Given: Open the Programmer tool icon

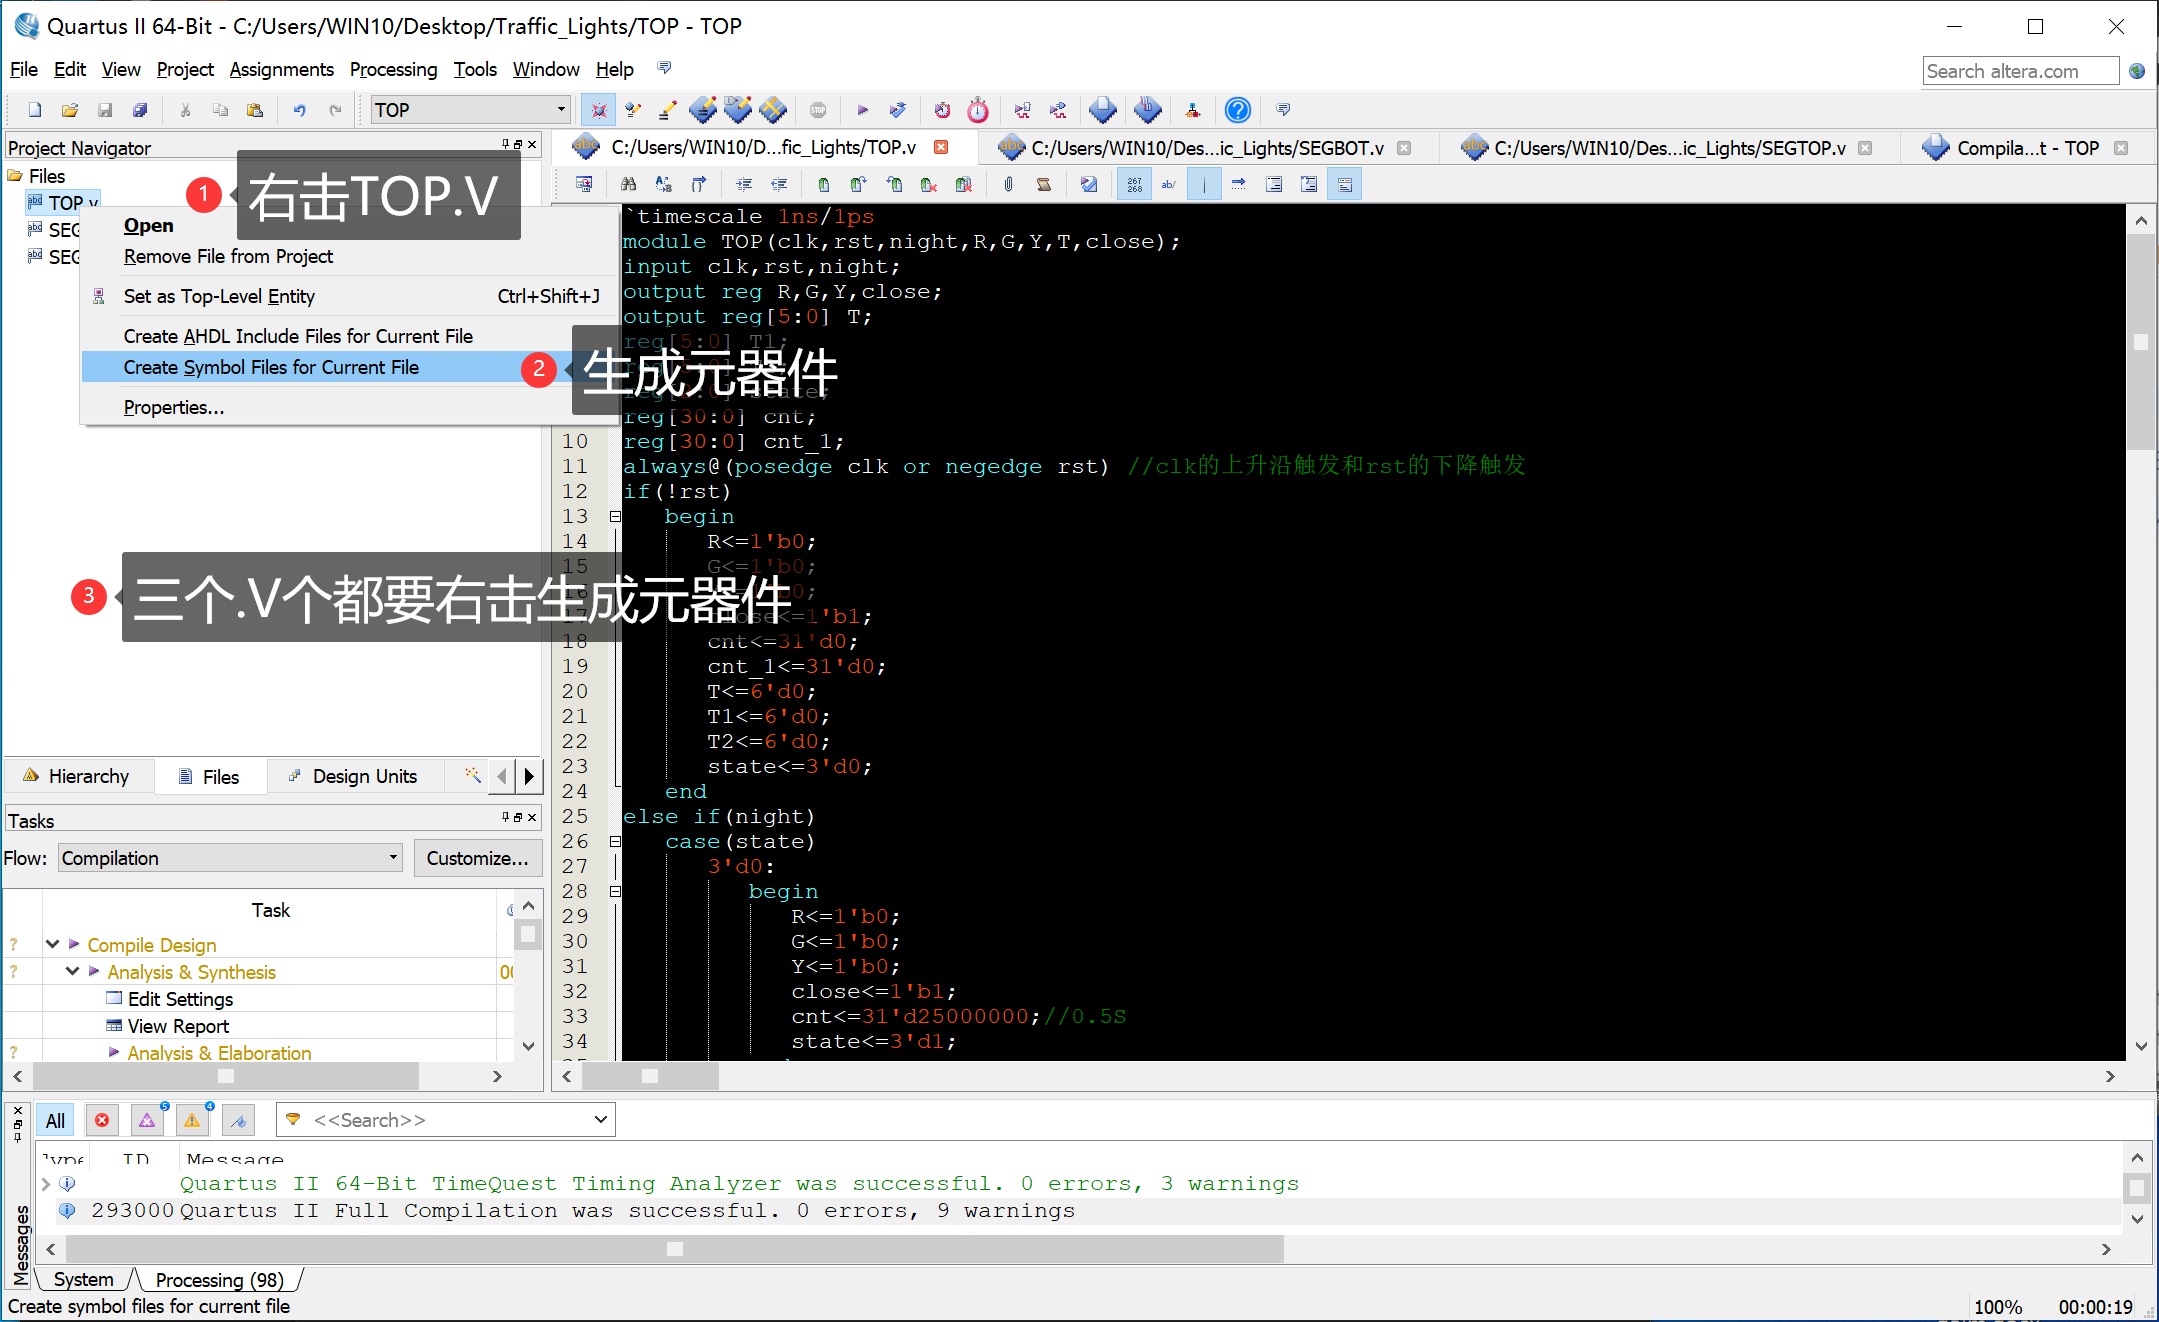Looking at the screenshot, I should point(1193,110).
